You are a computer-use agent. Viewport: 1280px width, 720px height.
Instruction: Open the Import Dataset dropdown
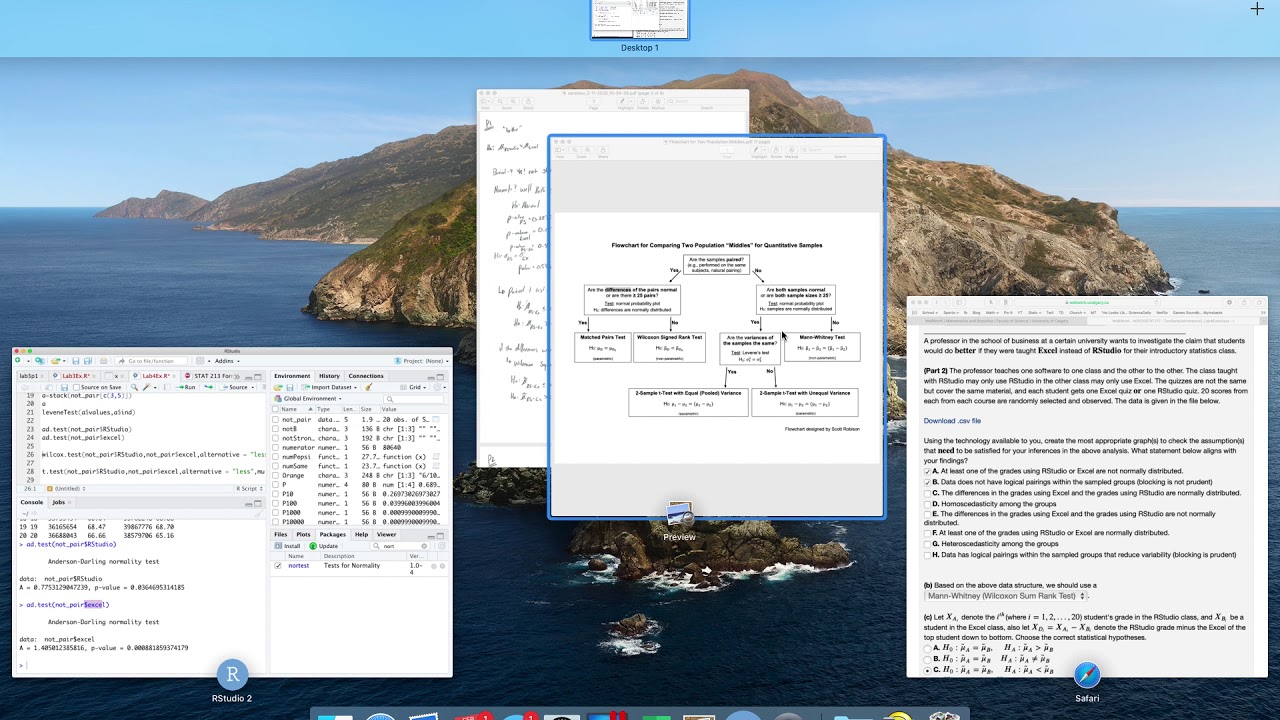coord(332,387)
